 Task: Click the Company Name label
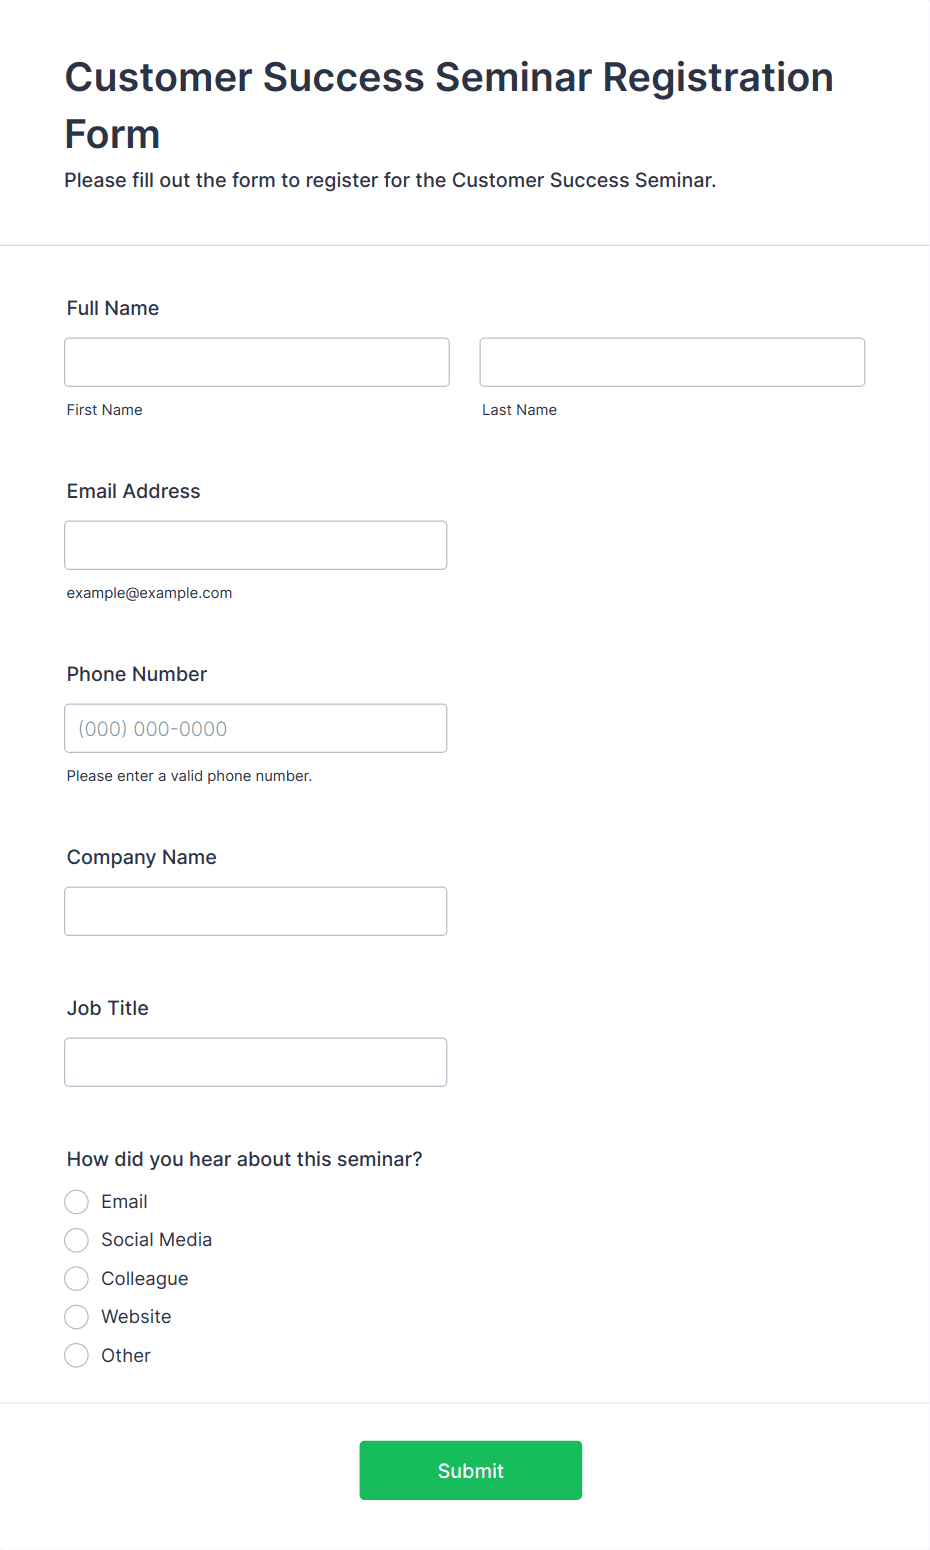[142, 857]
